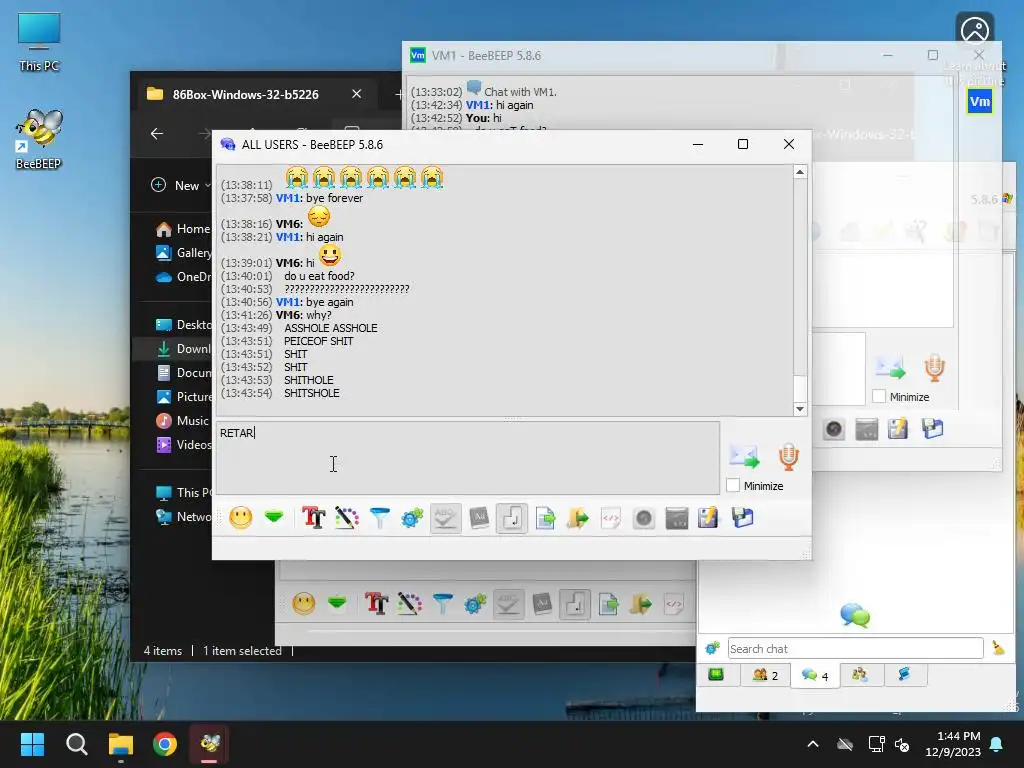The height and width of the screenshot is (768, 1024).
Task: Click broom clear icon beside Search chat
Action: point(998,648)
